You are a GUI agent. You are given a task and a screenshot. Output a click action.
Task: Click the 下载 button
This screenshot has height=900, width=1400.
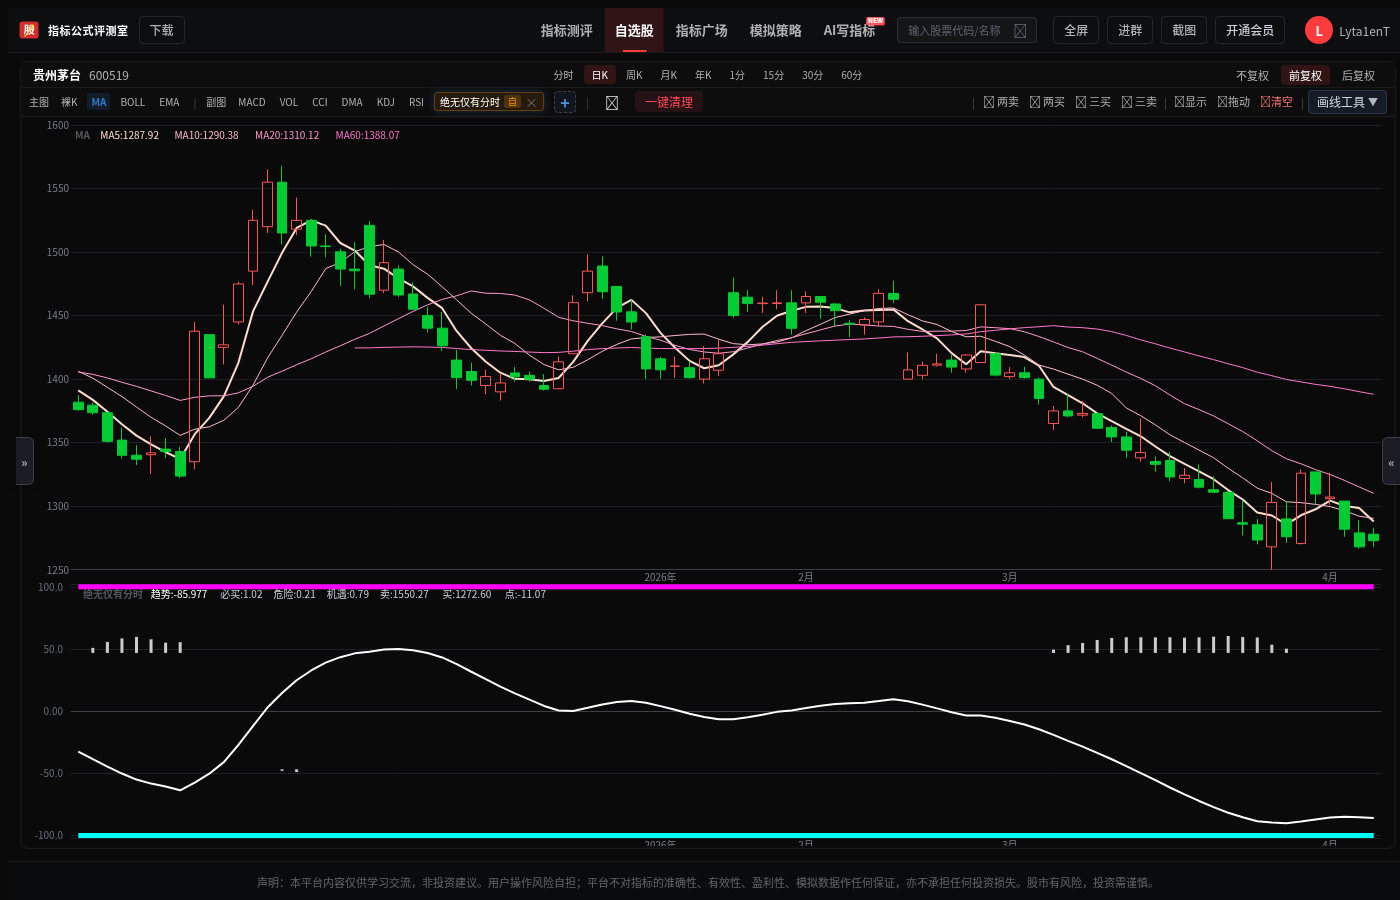click(x=162, y=30)
